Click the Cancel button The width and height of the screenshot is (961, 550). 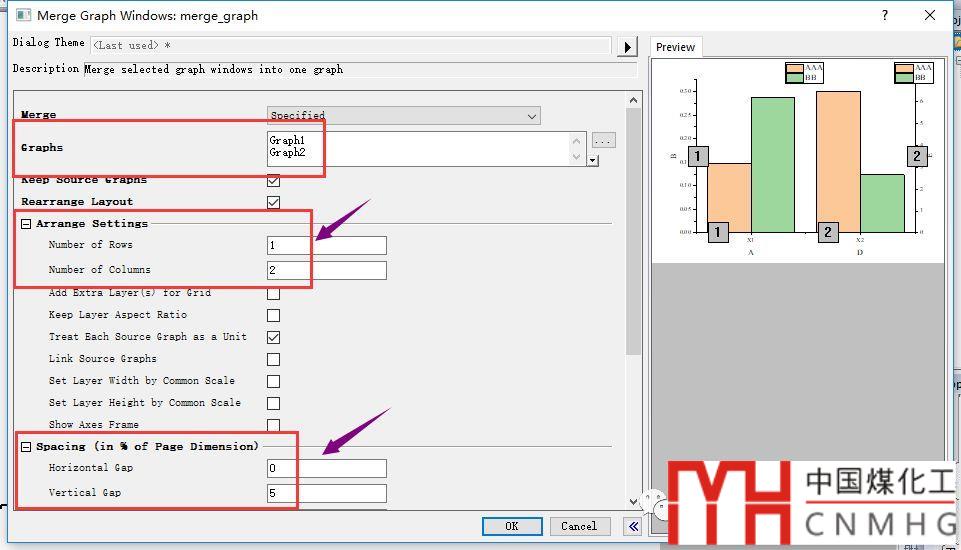pyautogui.click(x=579, y=526)
